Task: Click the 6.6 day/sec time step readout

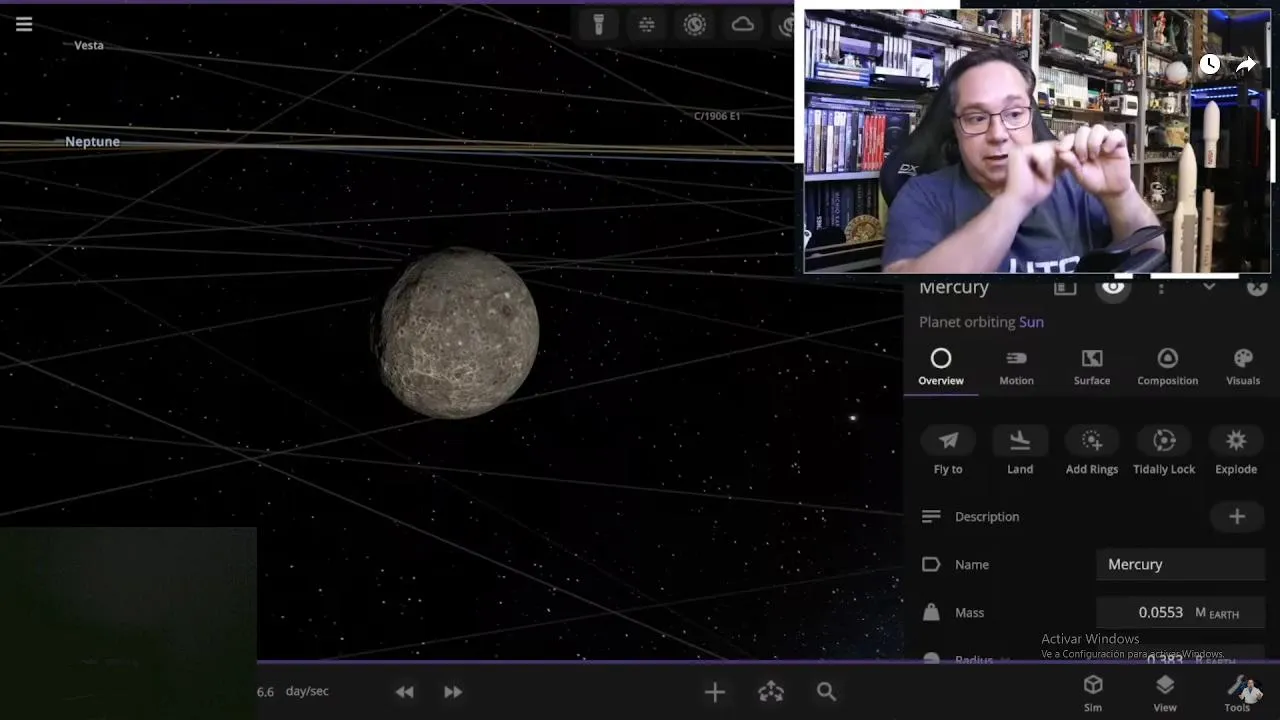Action: pos(292,691)
